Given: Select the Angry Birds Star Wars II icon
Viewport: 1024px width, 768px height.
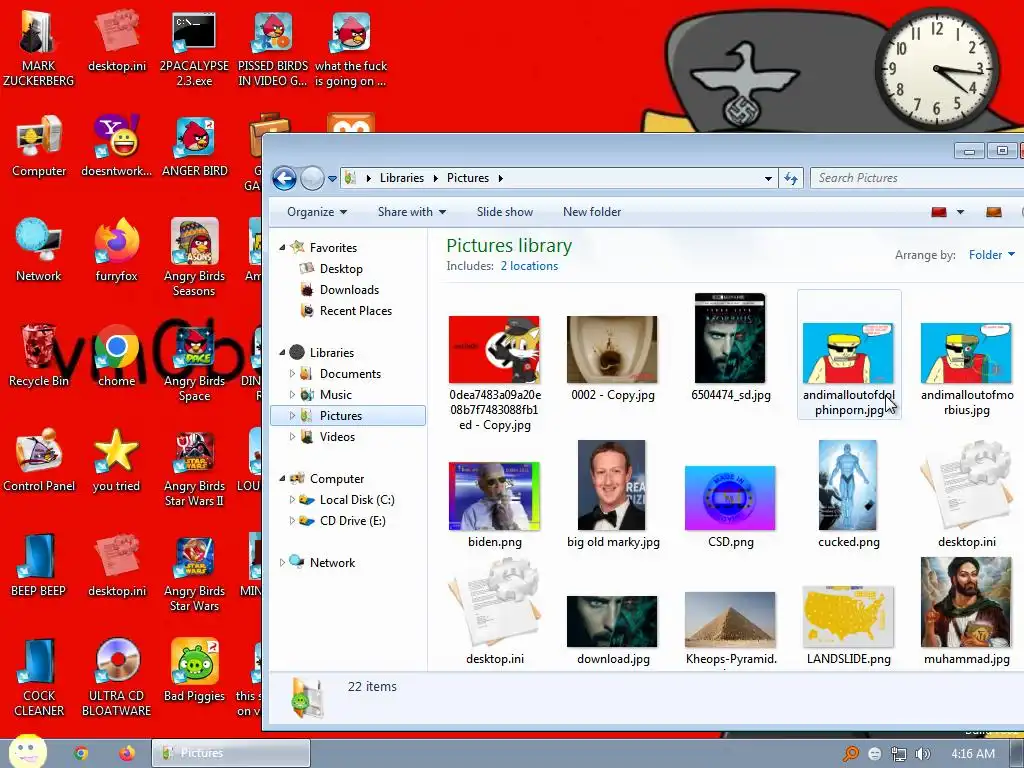Looking at the screenshot, I should click(x=194, y=468).
